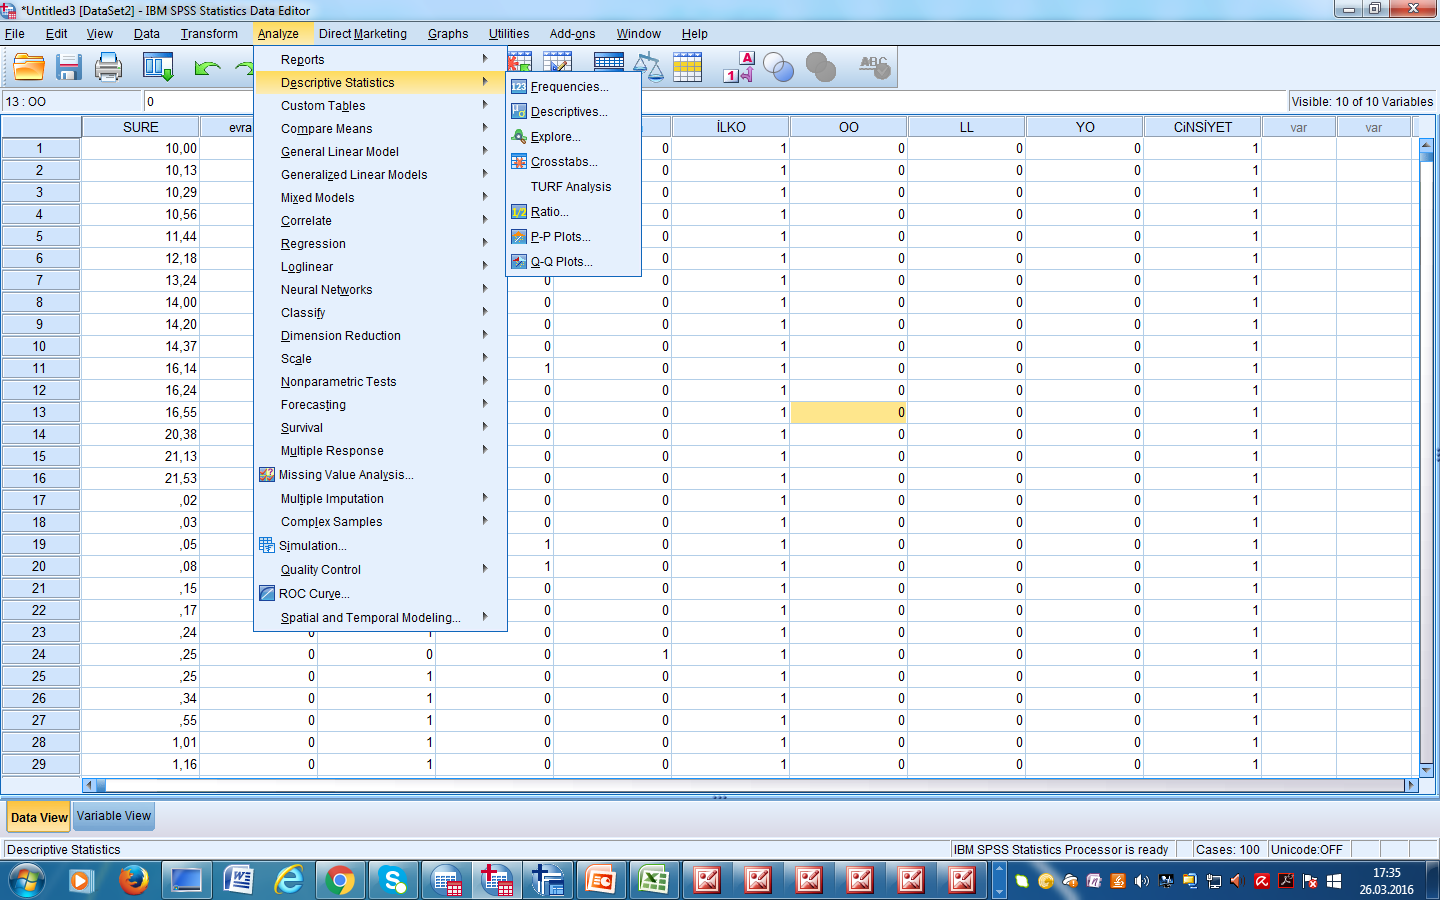Click the Split File toolbar icon
1440x900 pixels.
608,65
